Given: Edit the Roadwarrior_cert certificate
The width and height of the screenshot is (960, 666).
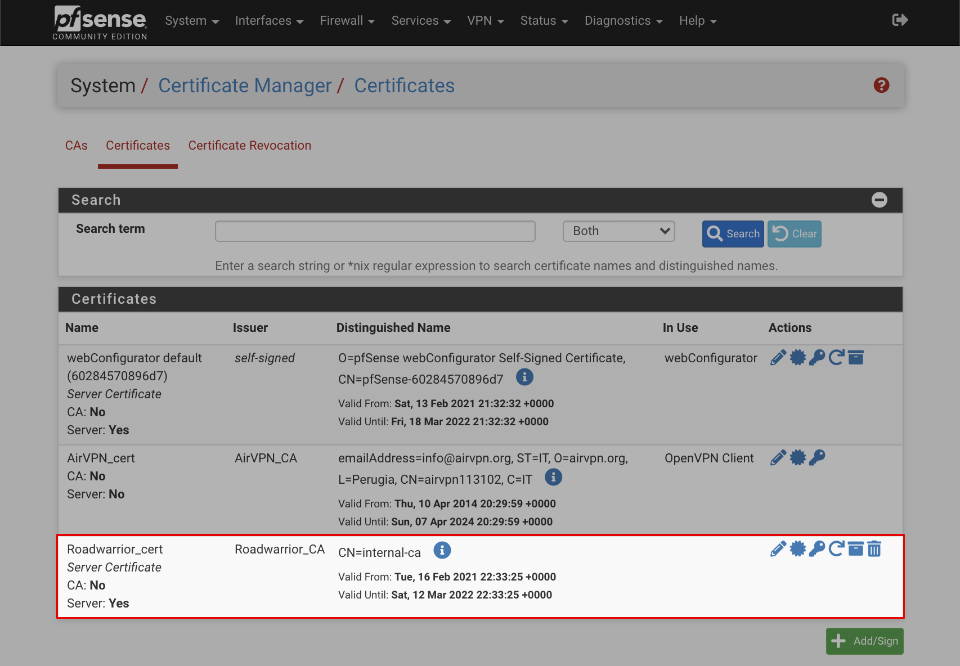Looking at the screenshot, I should (x=778, y=548).
